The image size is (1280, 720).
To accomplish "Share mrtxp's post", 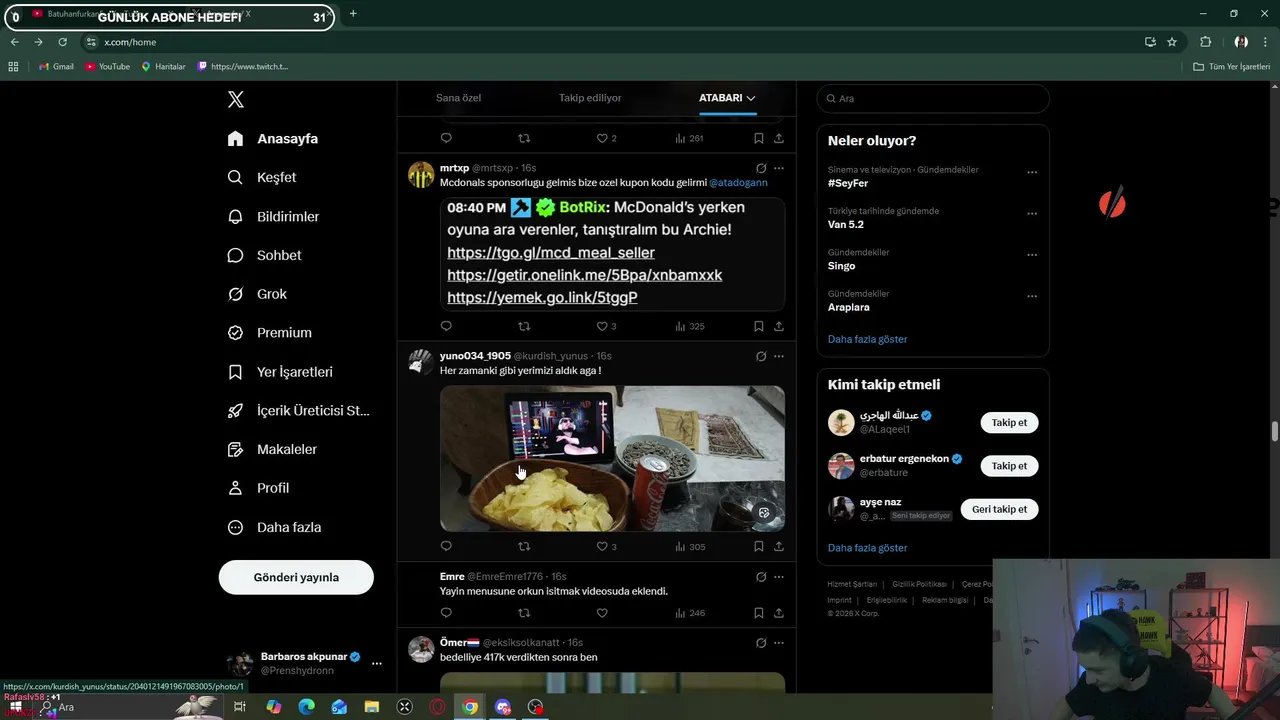I will 779,326.
